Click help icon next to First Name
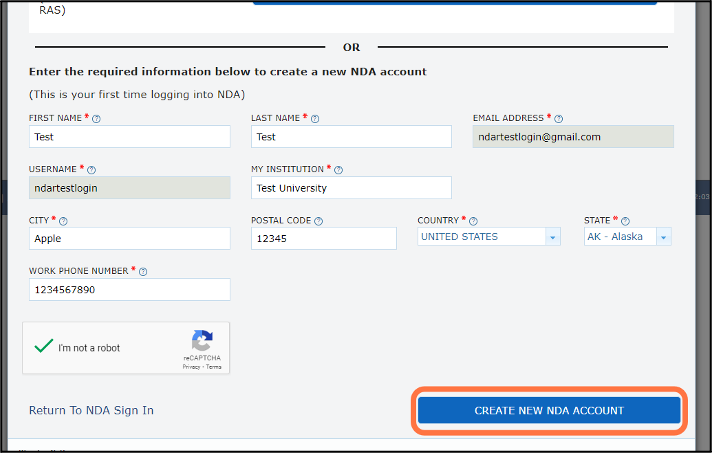Viewport: 712px width, 454px height. tap(96, 119)
